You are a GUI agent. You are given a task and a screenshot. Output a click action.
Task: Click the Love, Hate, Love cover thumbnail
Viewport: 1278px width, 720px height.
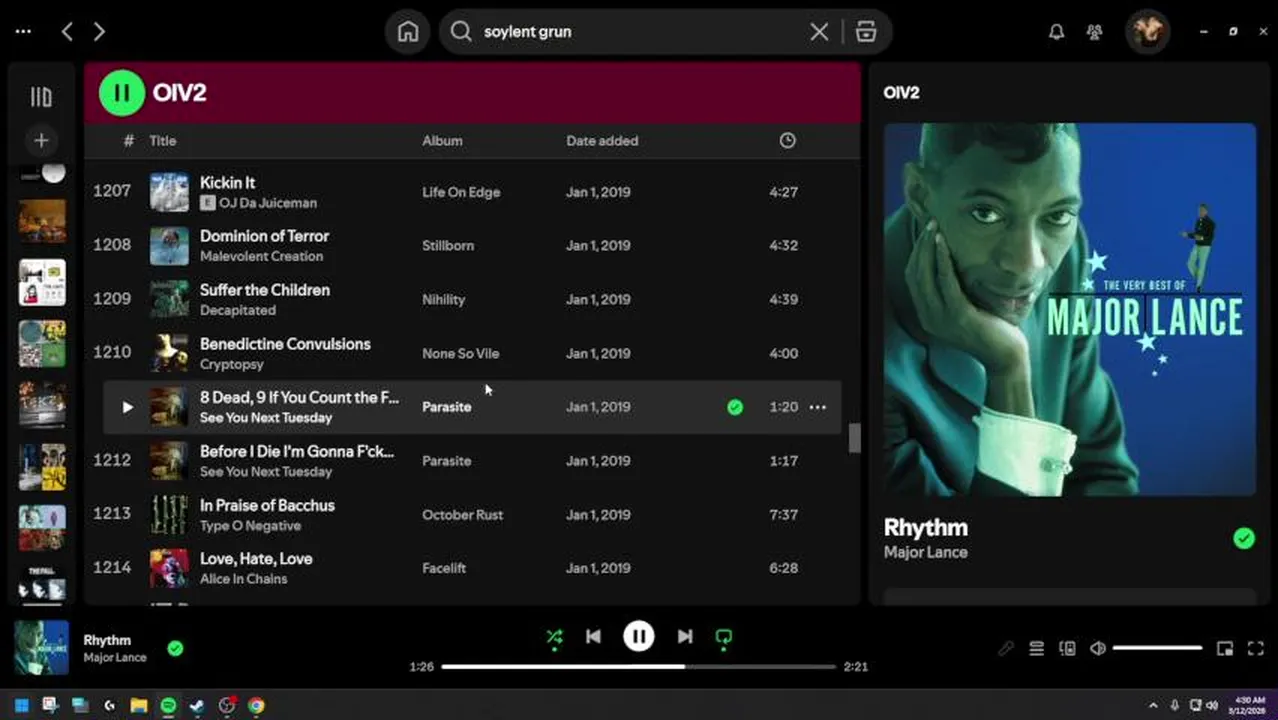click(169, 568)
